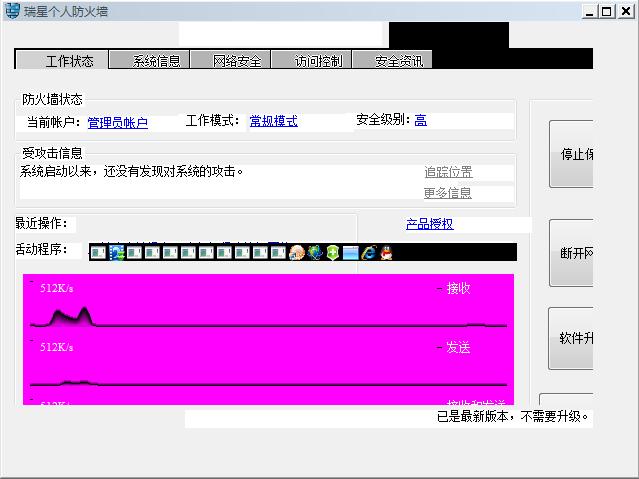The image size is (639, 479).
Task: Select the blue window program icon
Action: pyautogui.click(x=350, y=253)
